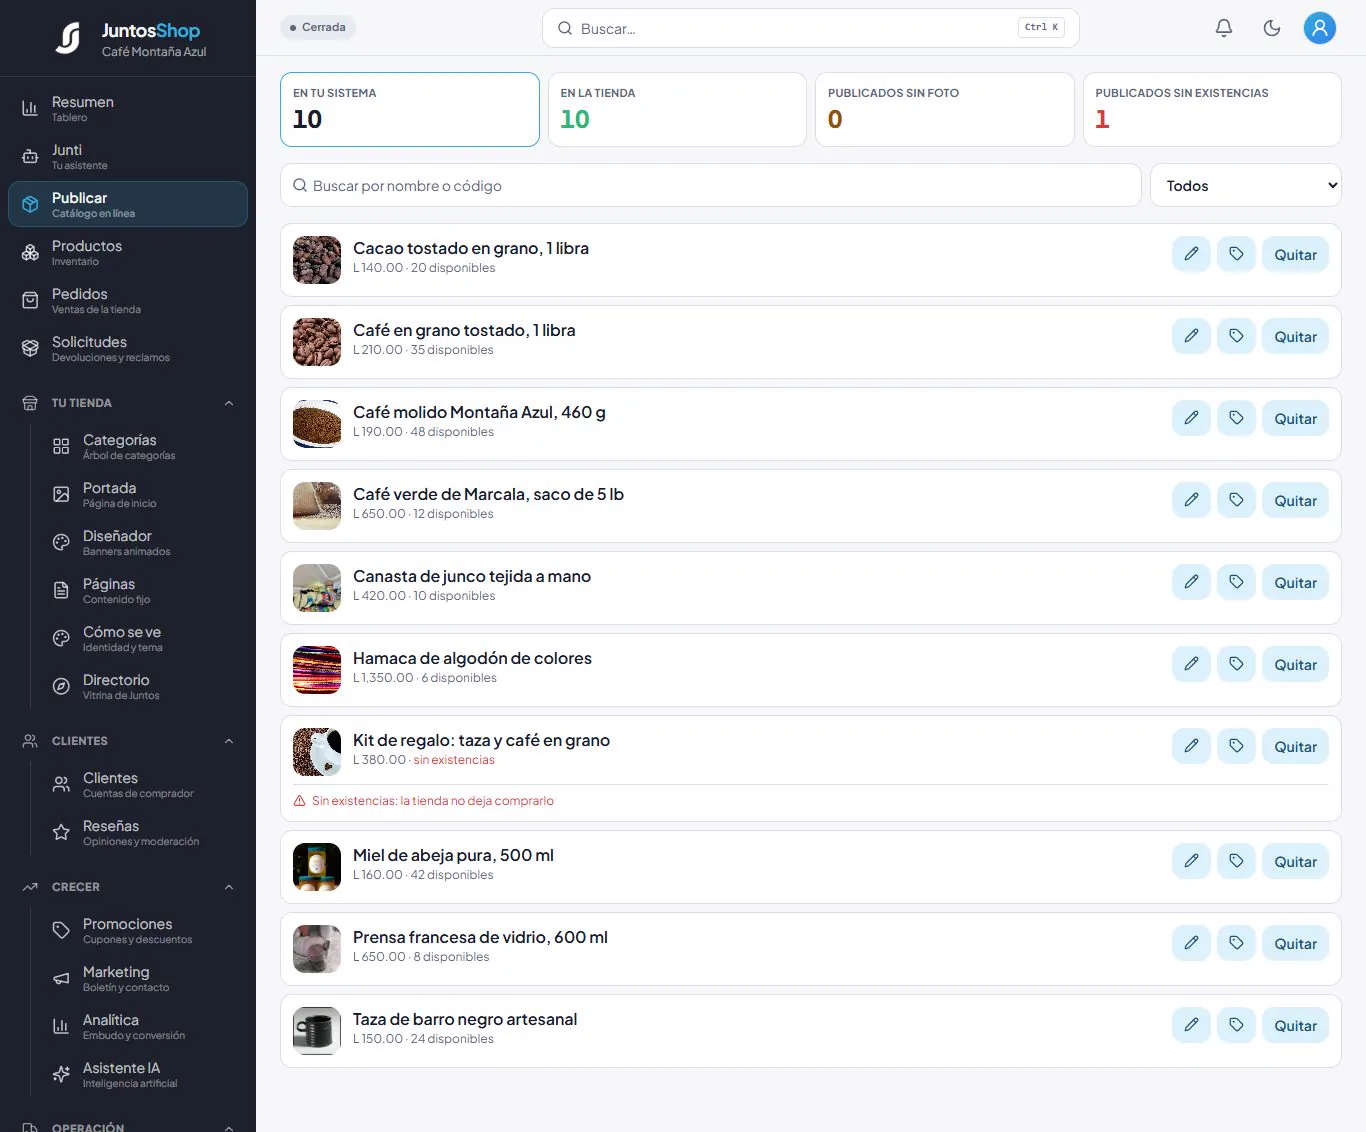
Task: Open Diseñador banners animados
Action: [144, 542]
